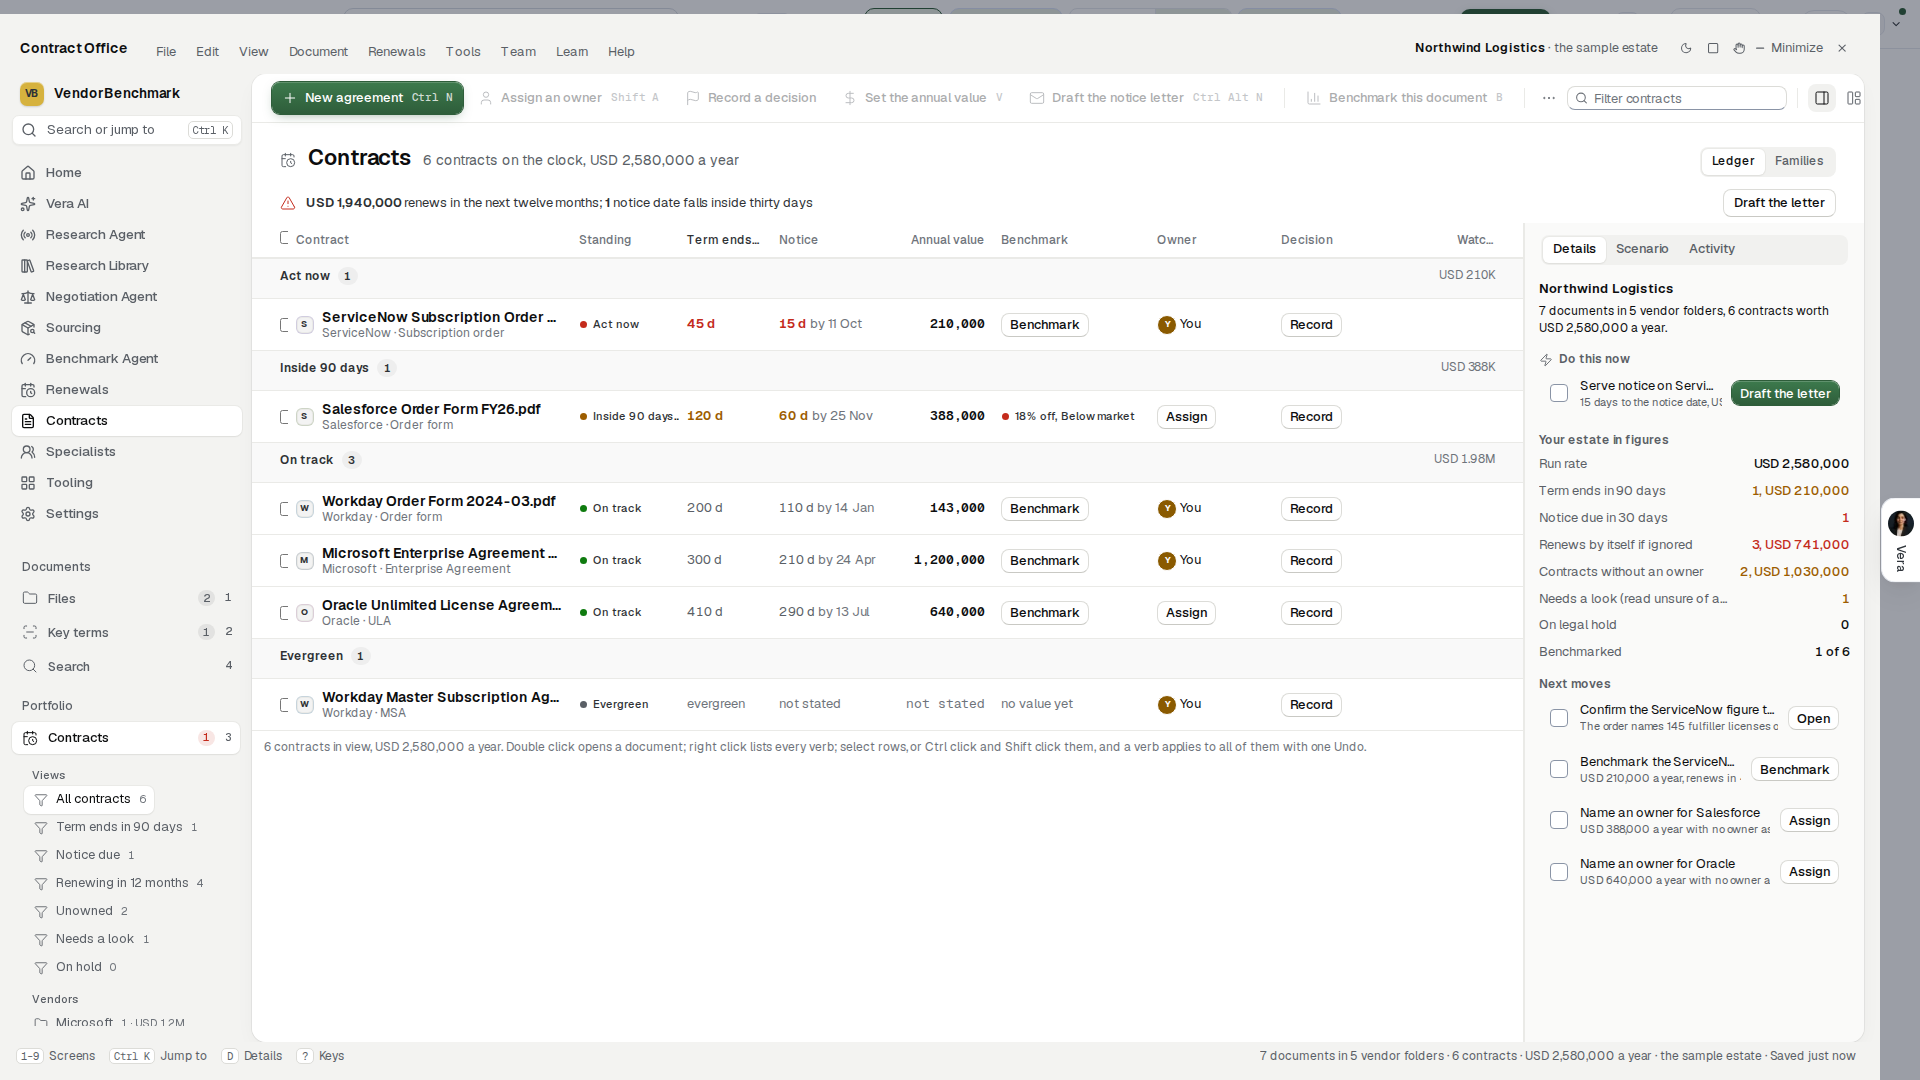Select the ServiceNow Subscription Order checkbox
This screenshot has width=1920, height=1080.
pyautogui.click(x=284, y=324)
